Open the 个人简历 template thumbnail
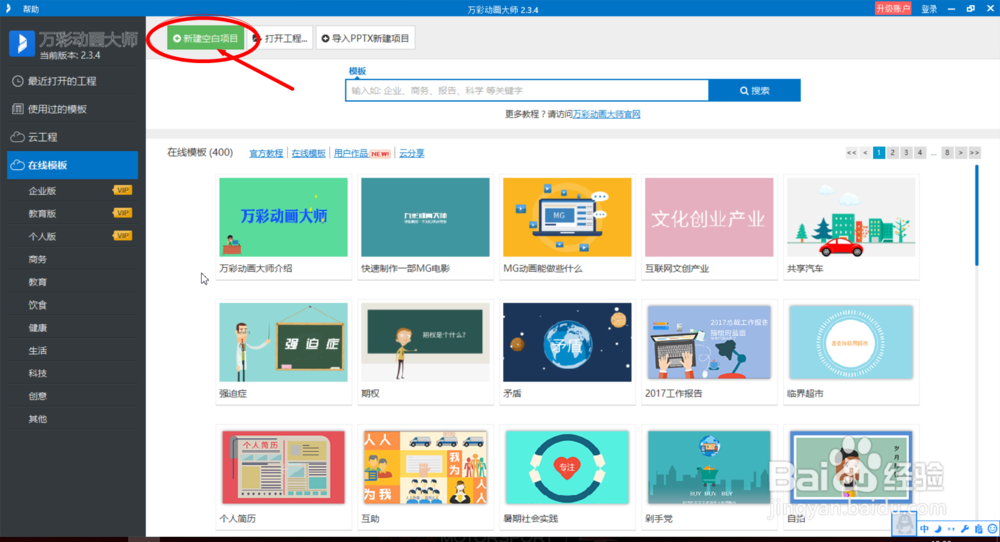 (283, 467)
